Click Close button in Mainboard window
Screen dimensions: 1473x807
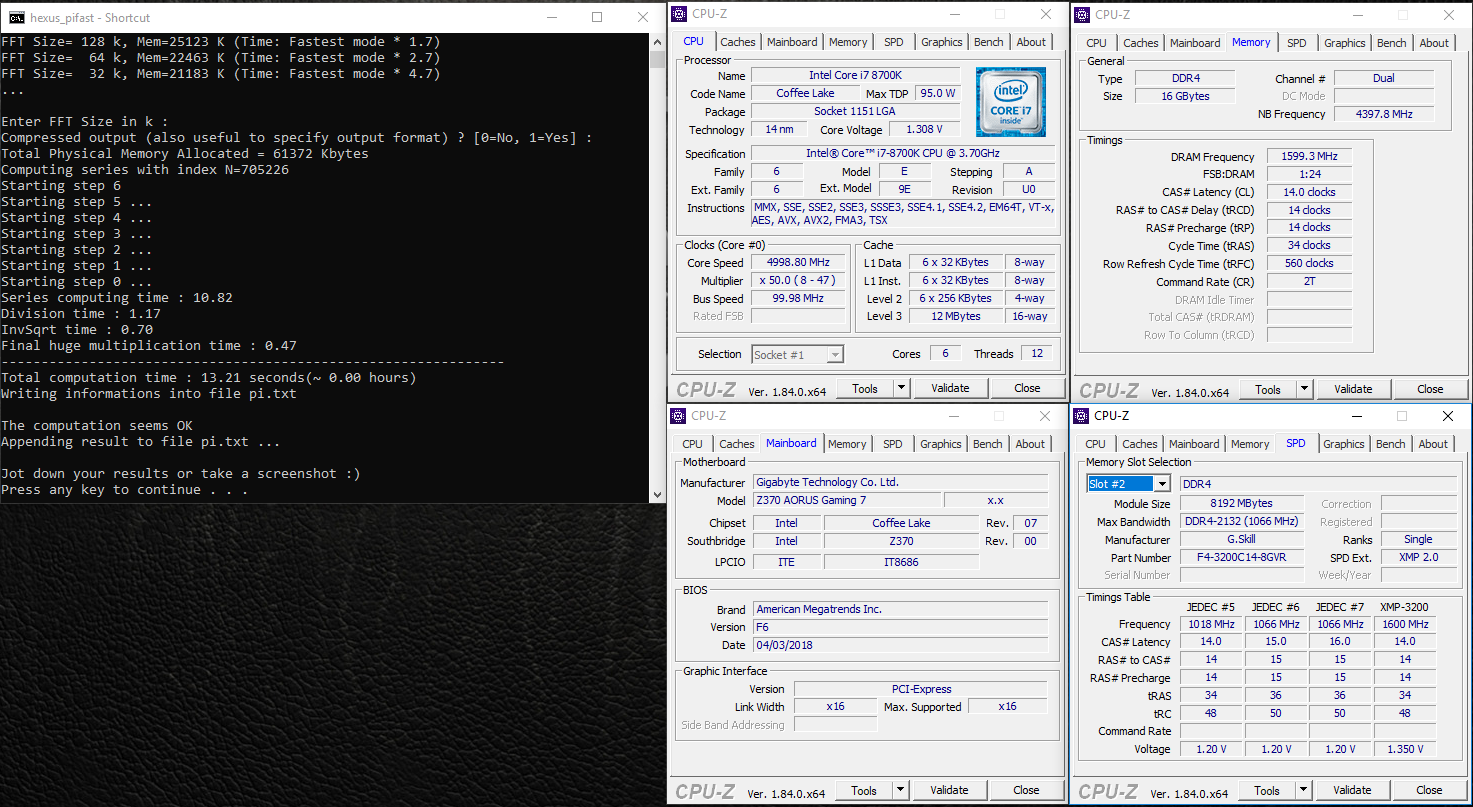[1026, 790]
